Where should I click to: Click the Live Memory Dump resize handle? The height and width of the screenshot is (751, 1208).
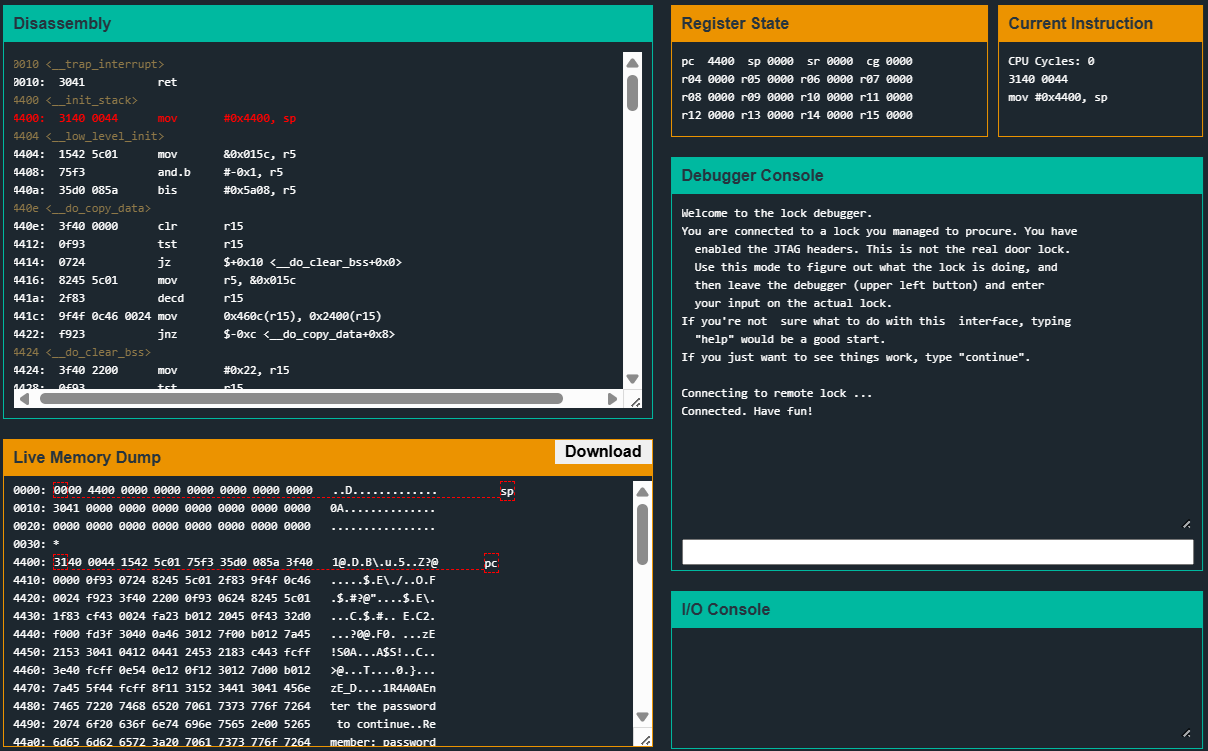(x=644, y=739)
